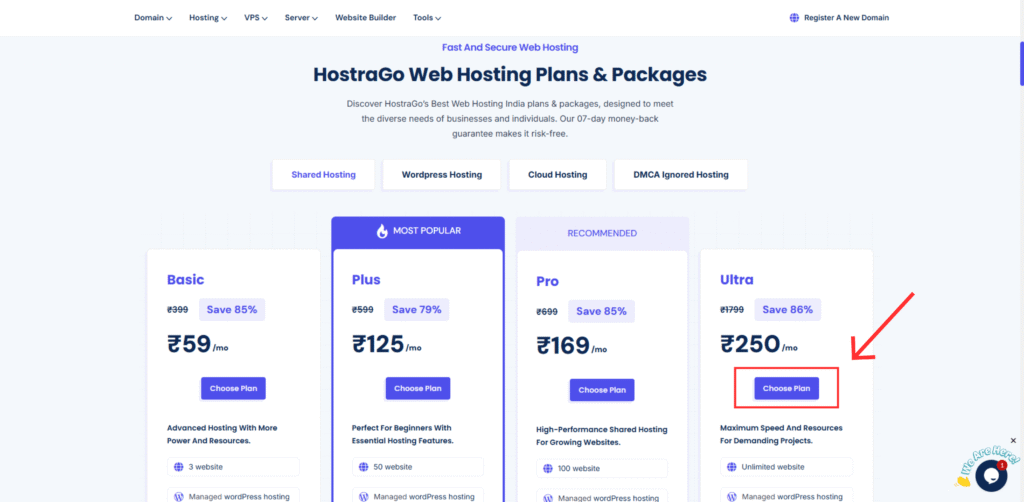Image resolution: width=1024 pixels, height=502 pixels.
Task: Click the ₹169 /mo price
Action: 571,346
